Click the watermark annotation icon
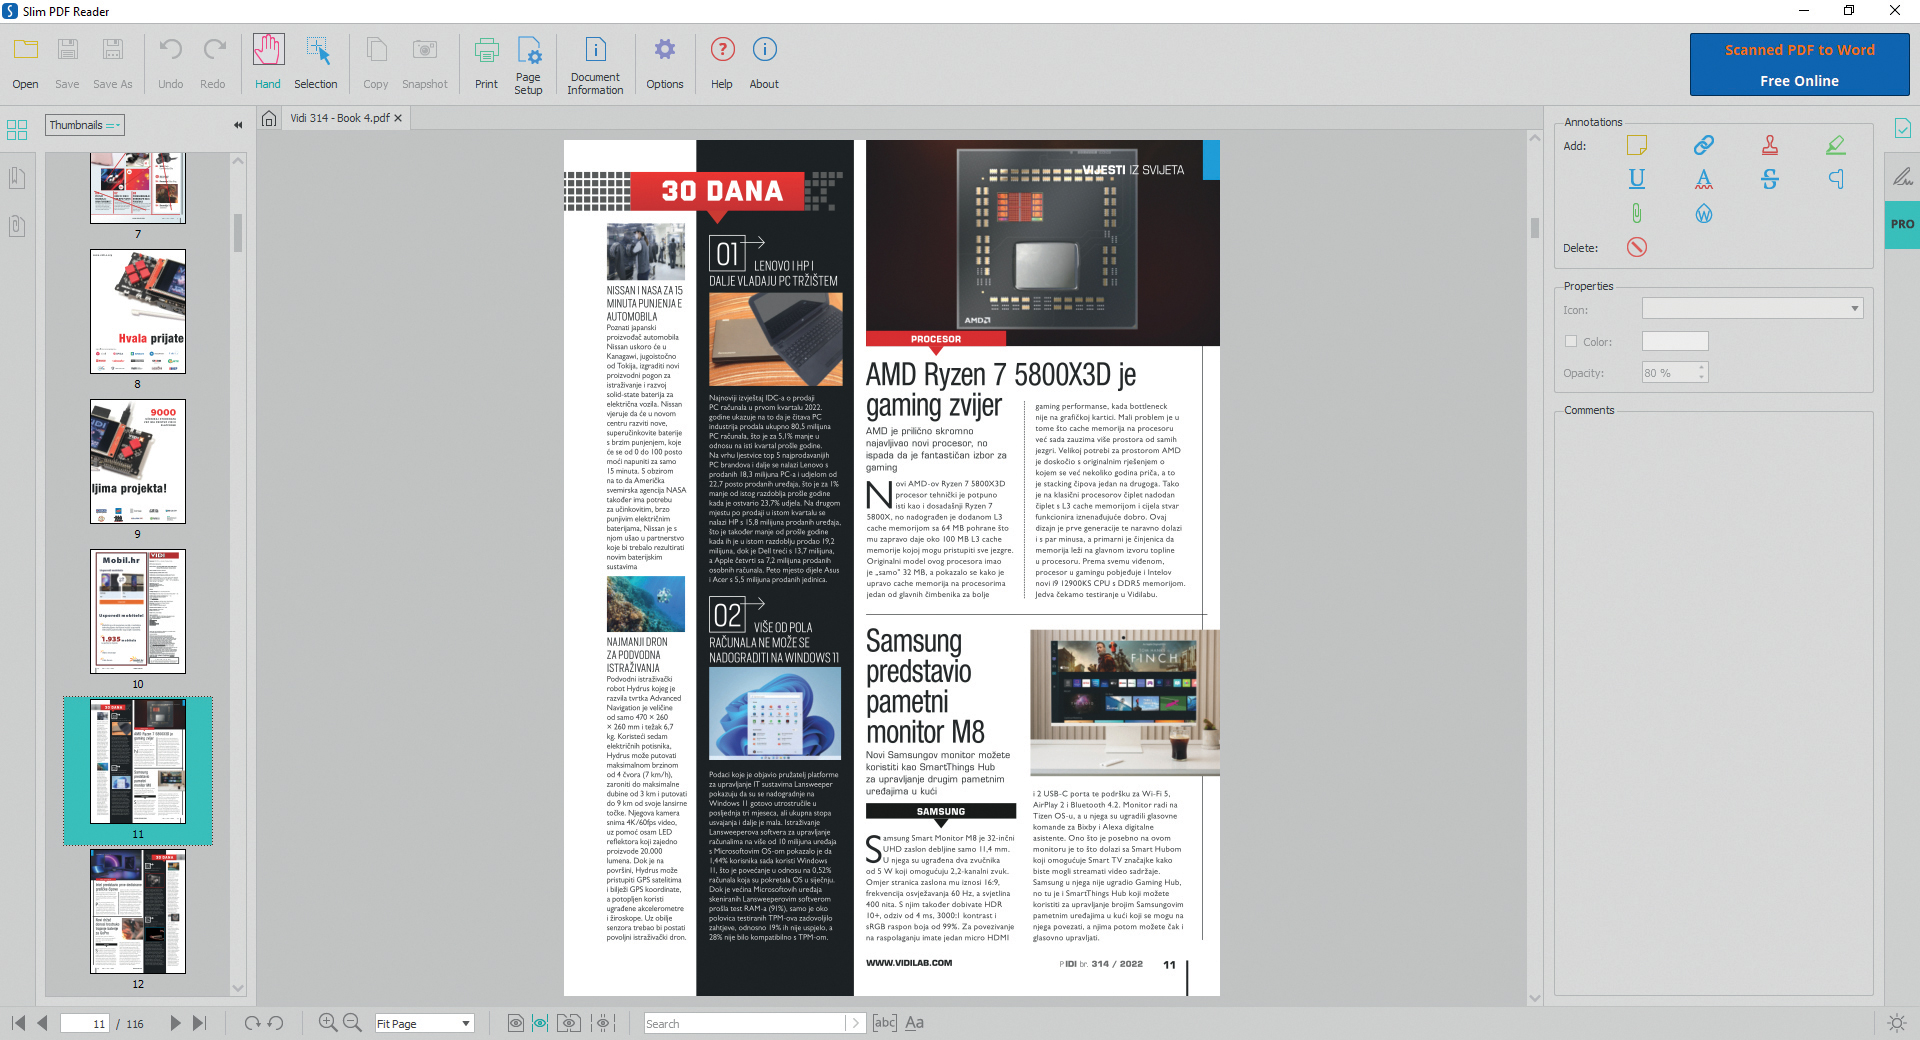The image size is (1920, 1040). click(1703, 213)
